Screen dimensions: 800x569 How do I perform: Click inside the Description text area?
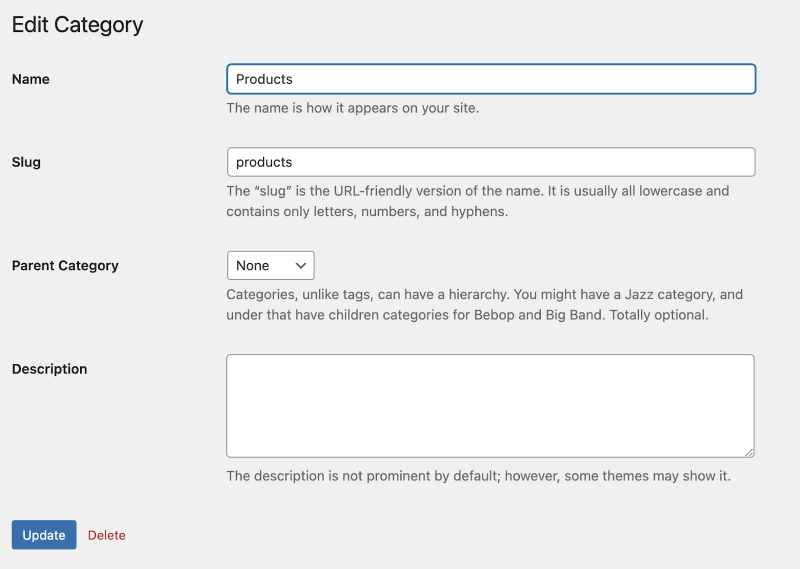point(490,406)
